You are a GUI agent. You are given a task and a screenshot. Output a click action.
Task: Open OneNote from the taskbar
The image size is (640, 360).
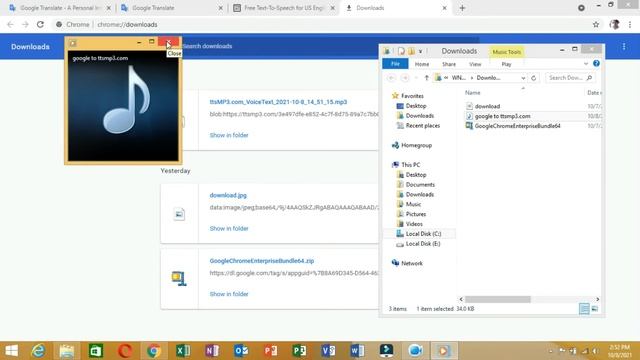tap(212, 351)
